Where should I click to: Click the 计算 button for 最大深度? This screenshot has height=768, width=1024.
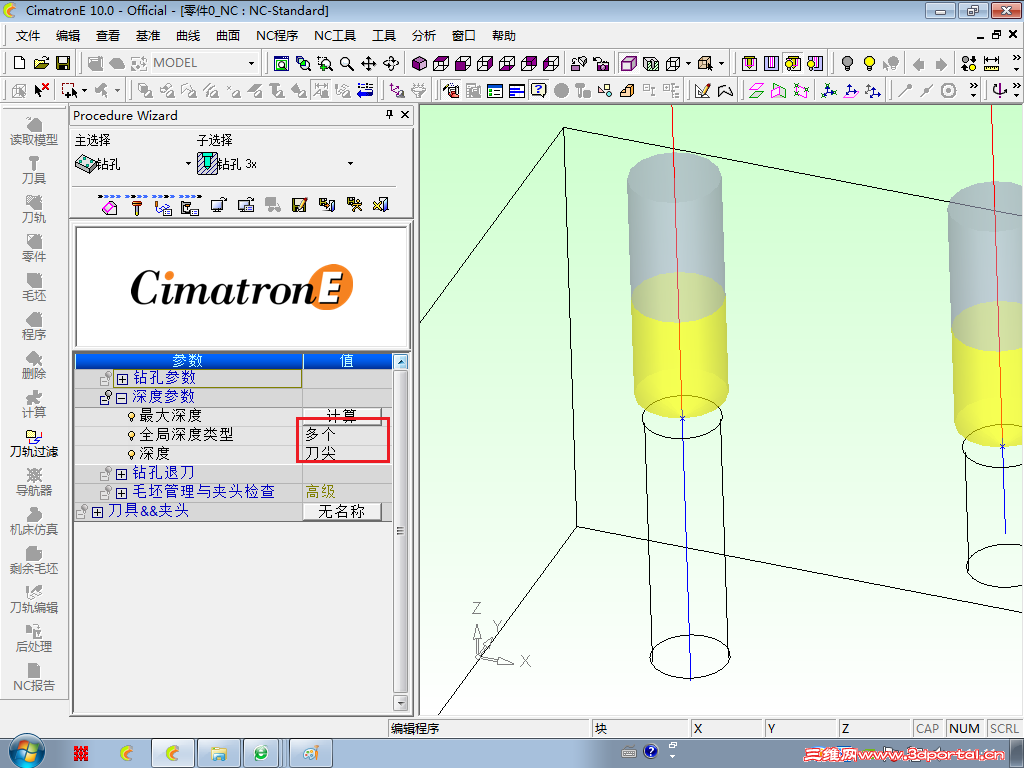(x=342, y=416)
